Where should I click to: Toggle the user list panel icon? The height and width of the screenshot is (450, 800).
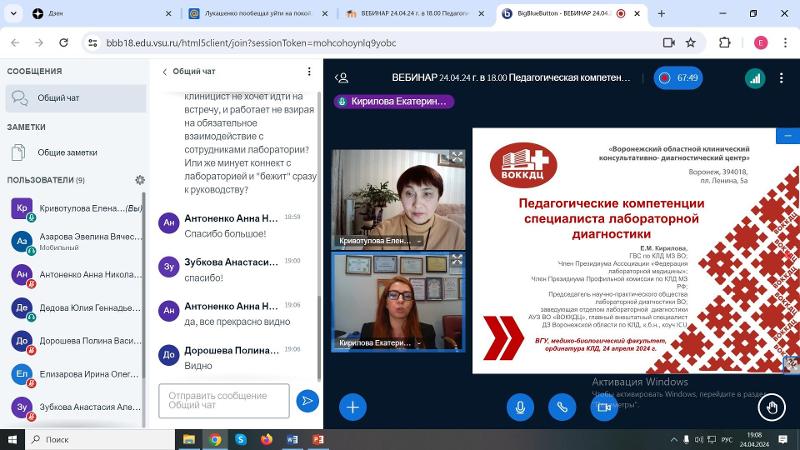(342, 78)
